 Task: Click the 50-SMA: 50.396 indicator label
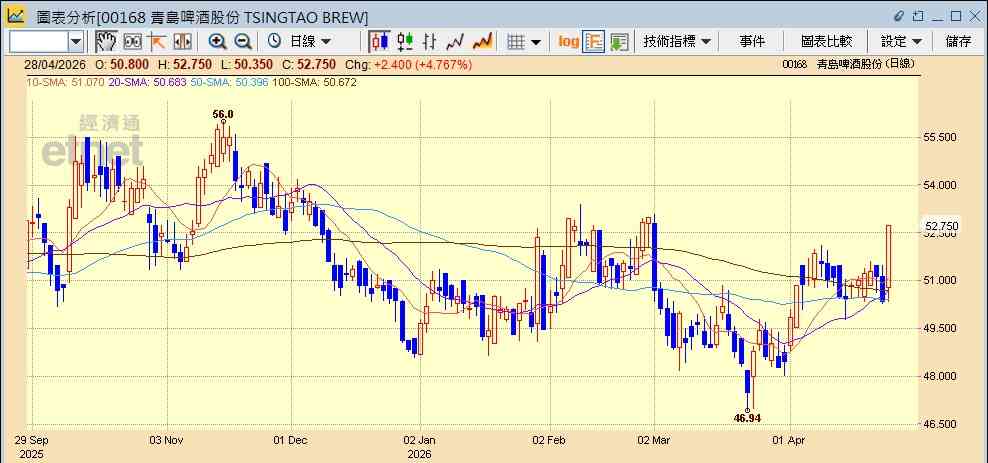point(231,82)
